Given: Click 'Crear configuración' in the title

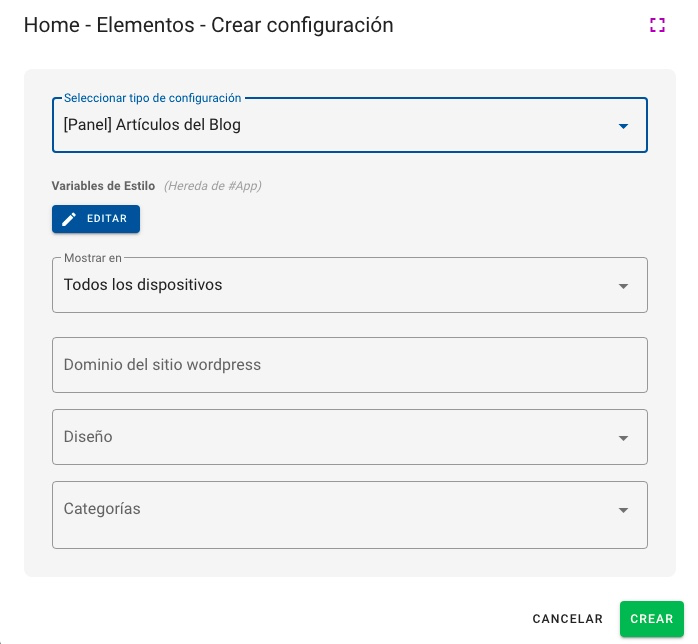Looking at the screenshot, I should click(x=302, y=25).
